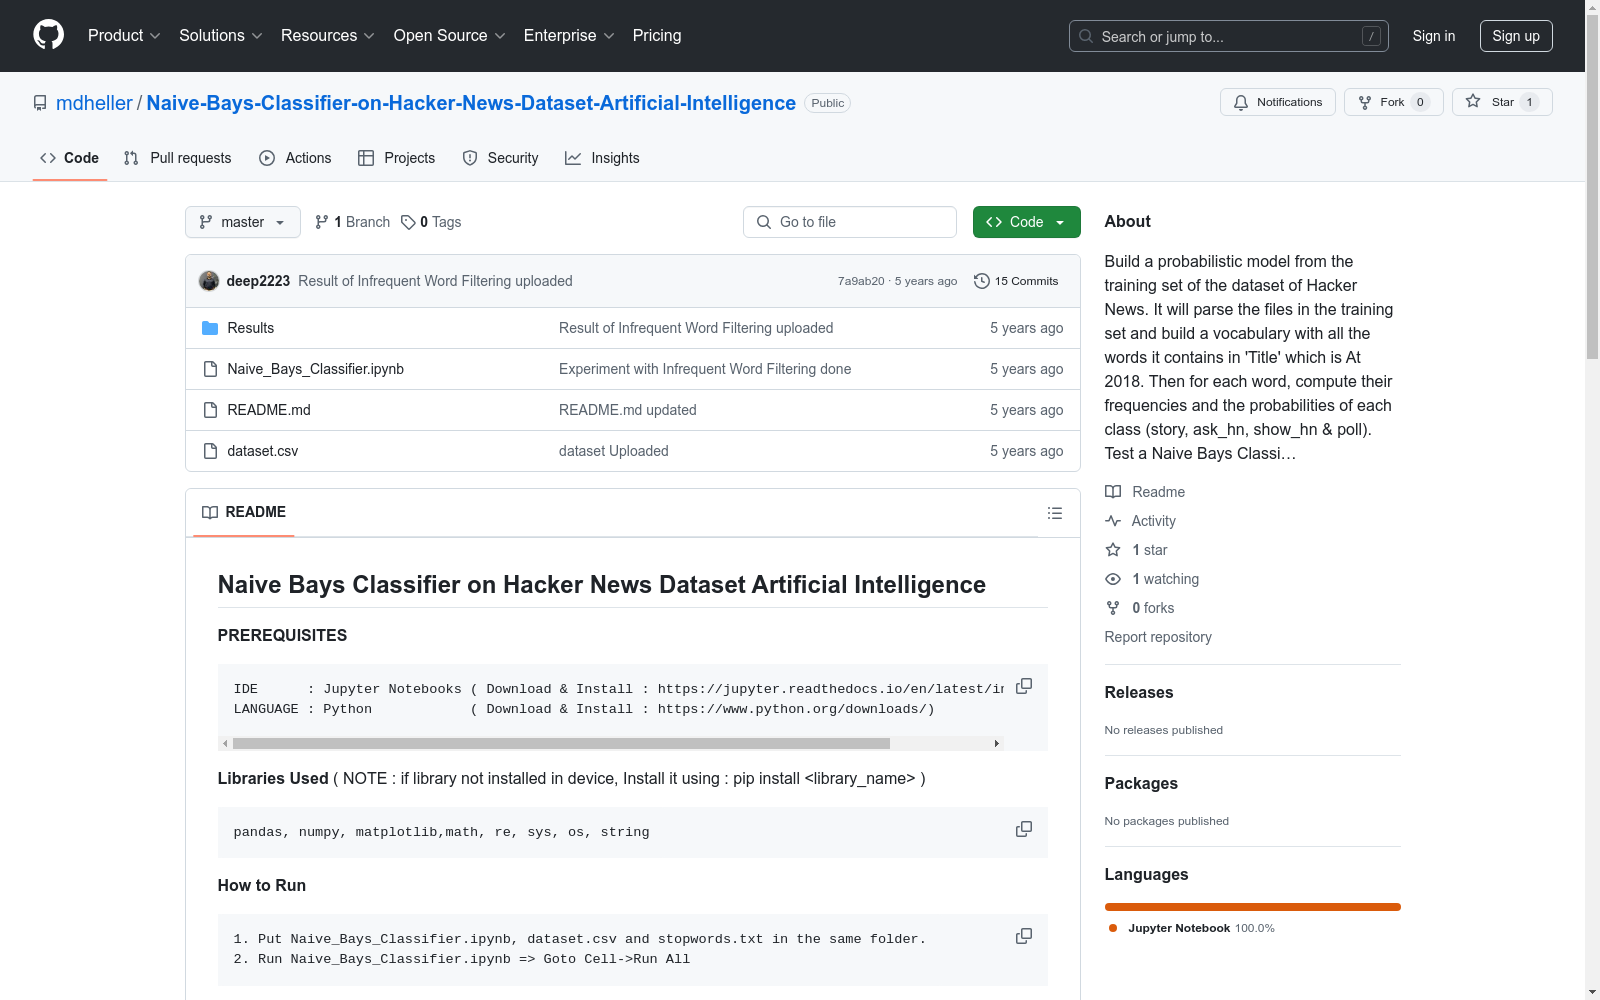The image size is (1600, 1000).
Task: Open the repository name link
Action: 471,103
